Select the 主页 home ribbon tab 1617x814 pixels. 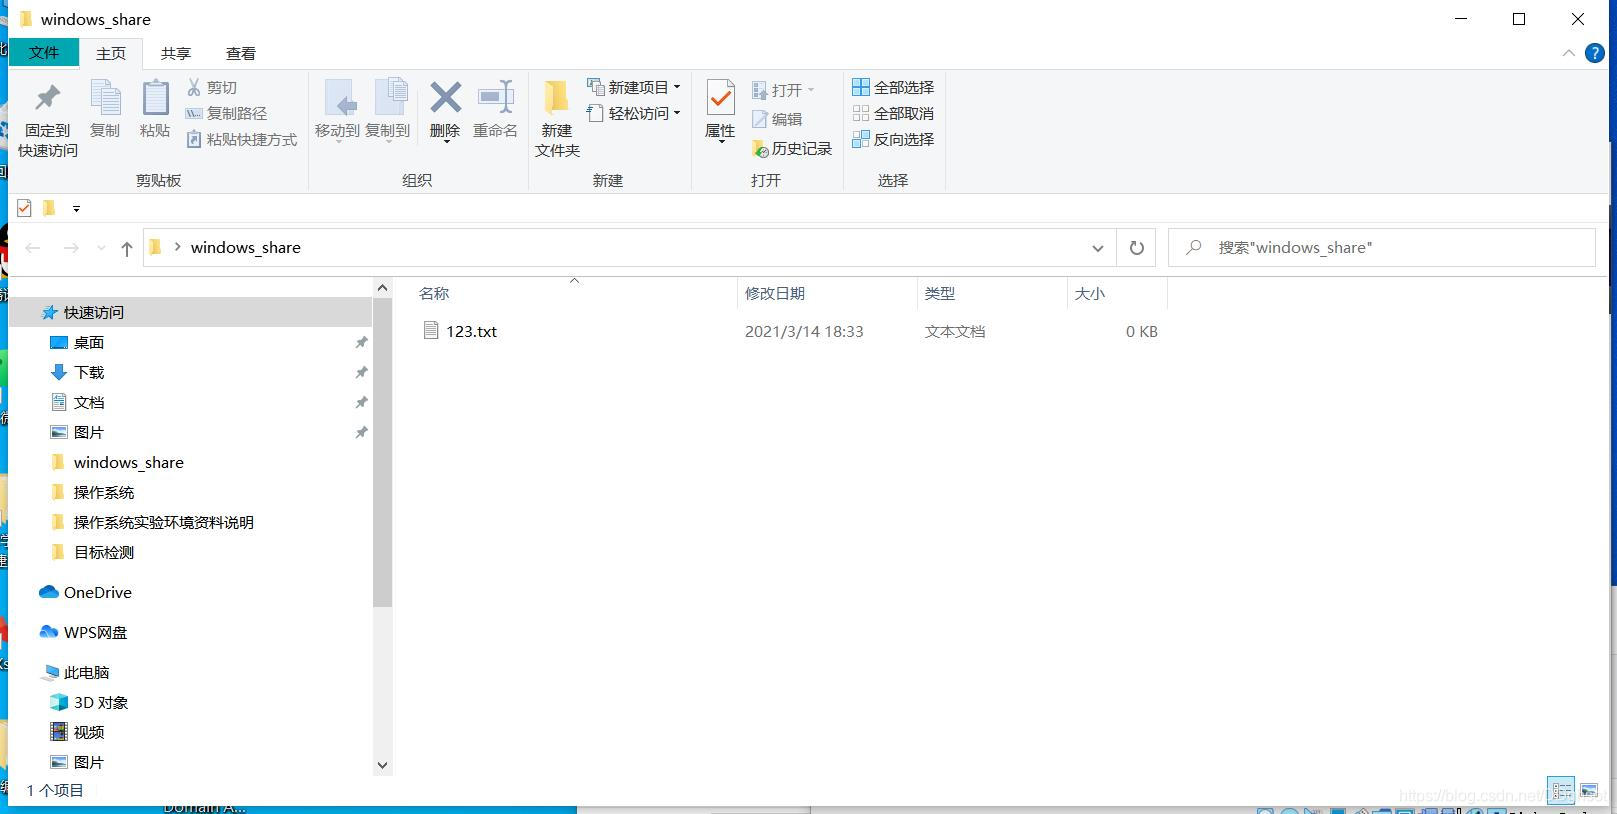click(111, 53)
